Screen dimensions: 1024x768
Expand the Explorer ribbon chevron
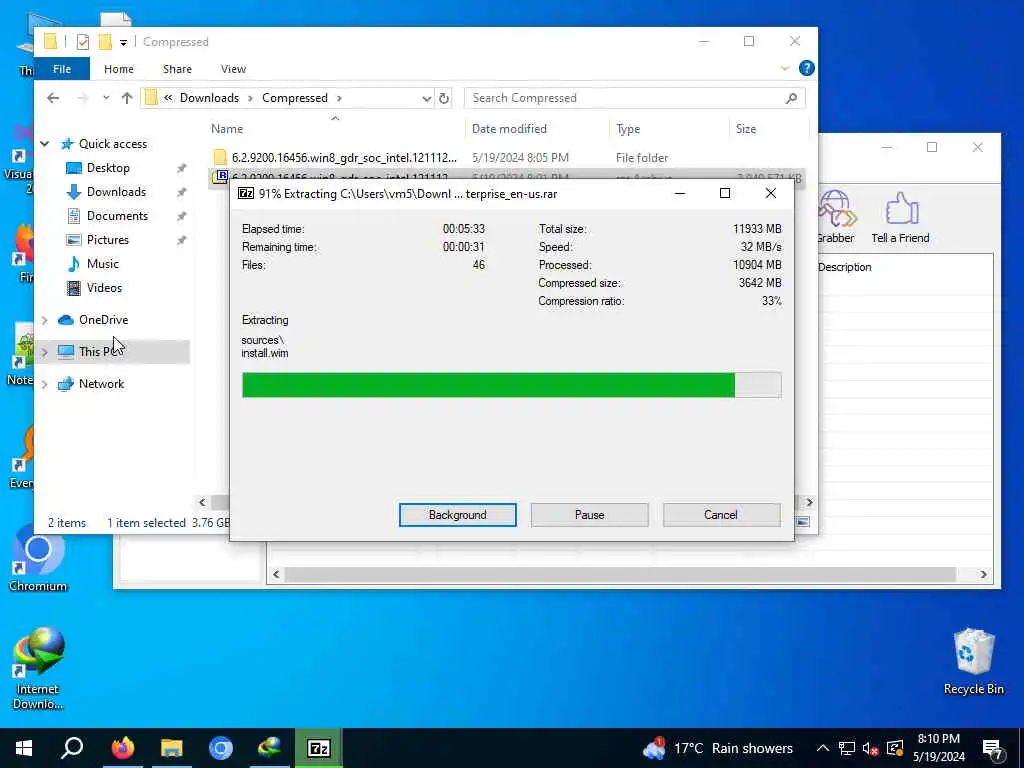(x=784, y=69)
